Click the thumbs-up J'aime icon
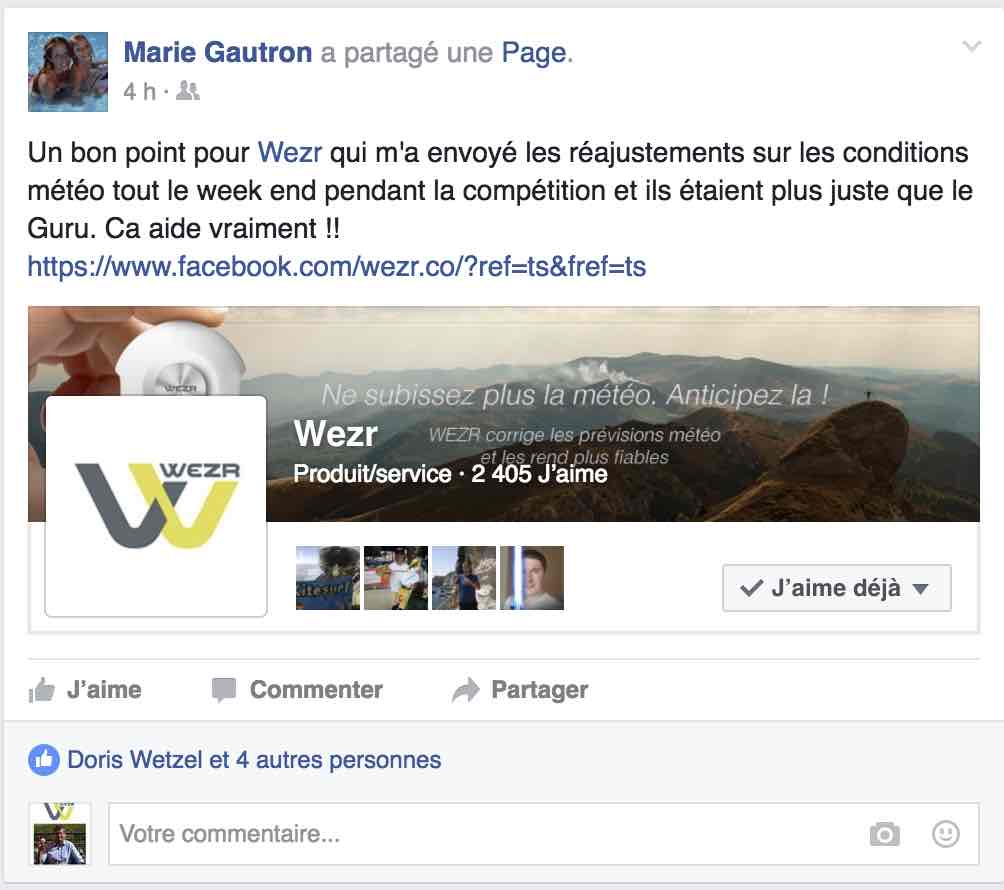Viewport: 1004px width, 890px height. coord(42,690)
